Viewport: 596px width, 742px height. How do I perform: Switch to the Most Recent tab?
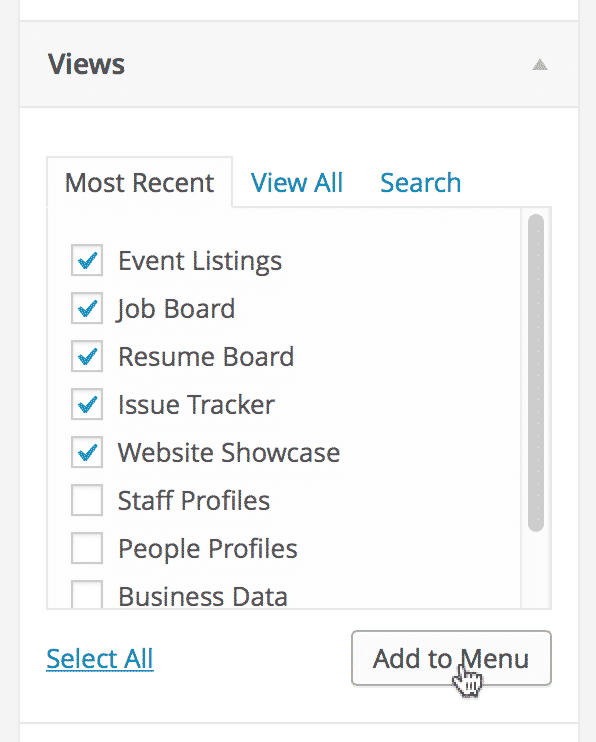click(x=140, y=183)
